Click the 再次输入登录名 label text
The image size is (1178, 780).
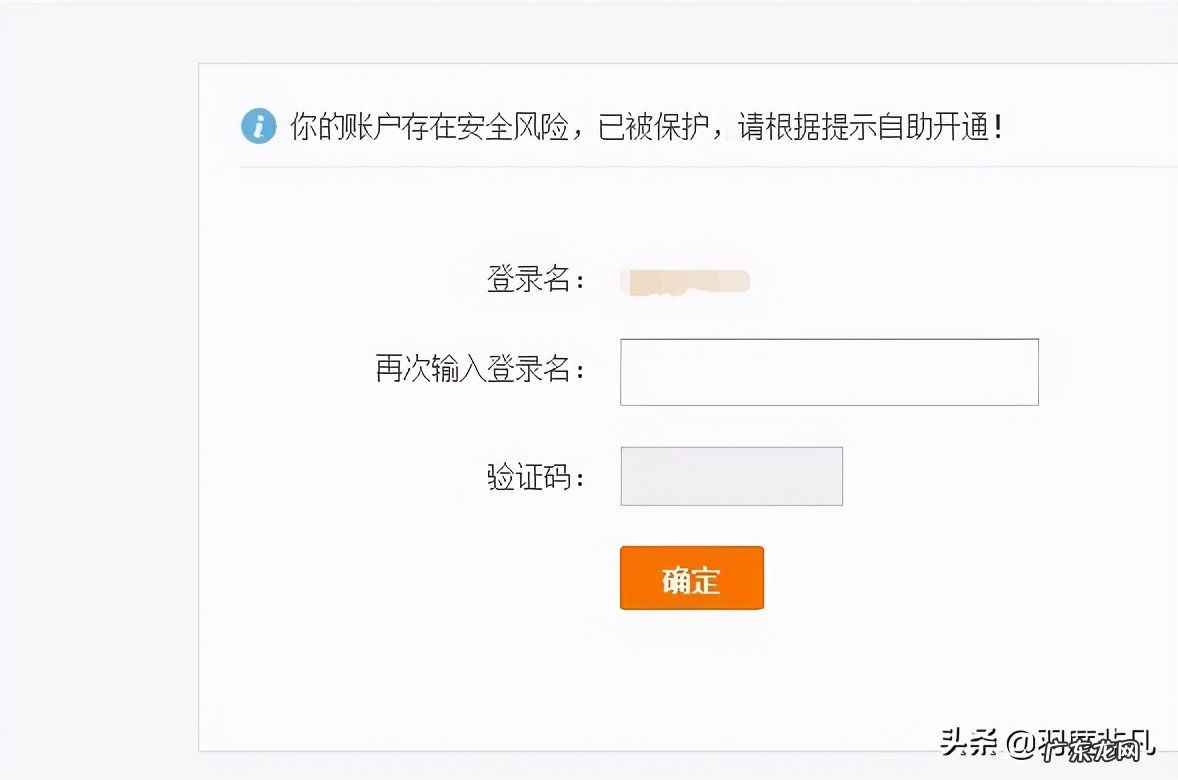pos(480,371)
